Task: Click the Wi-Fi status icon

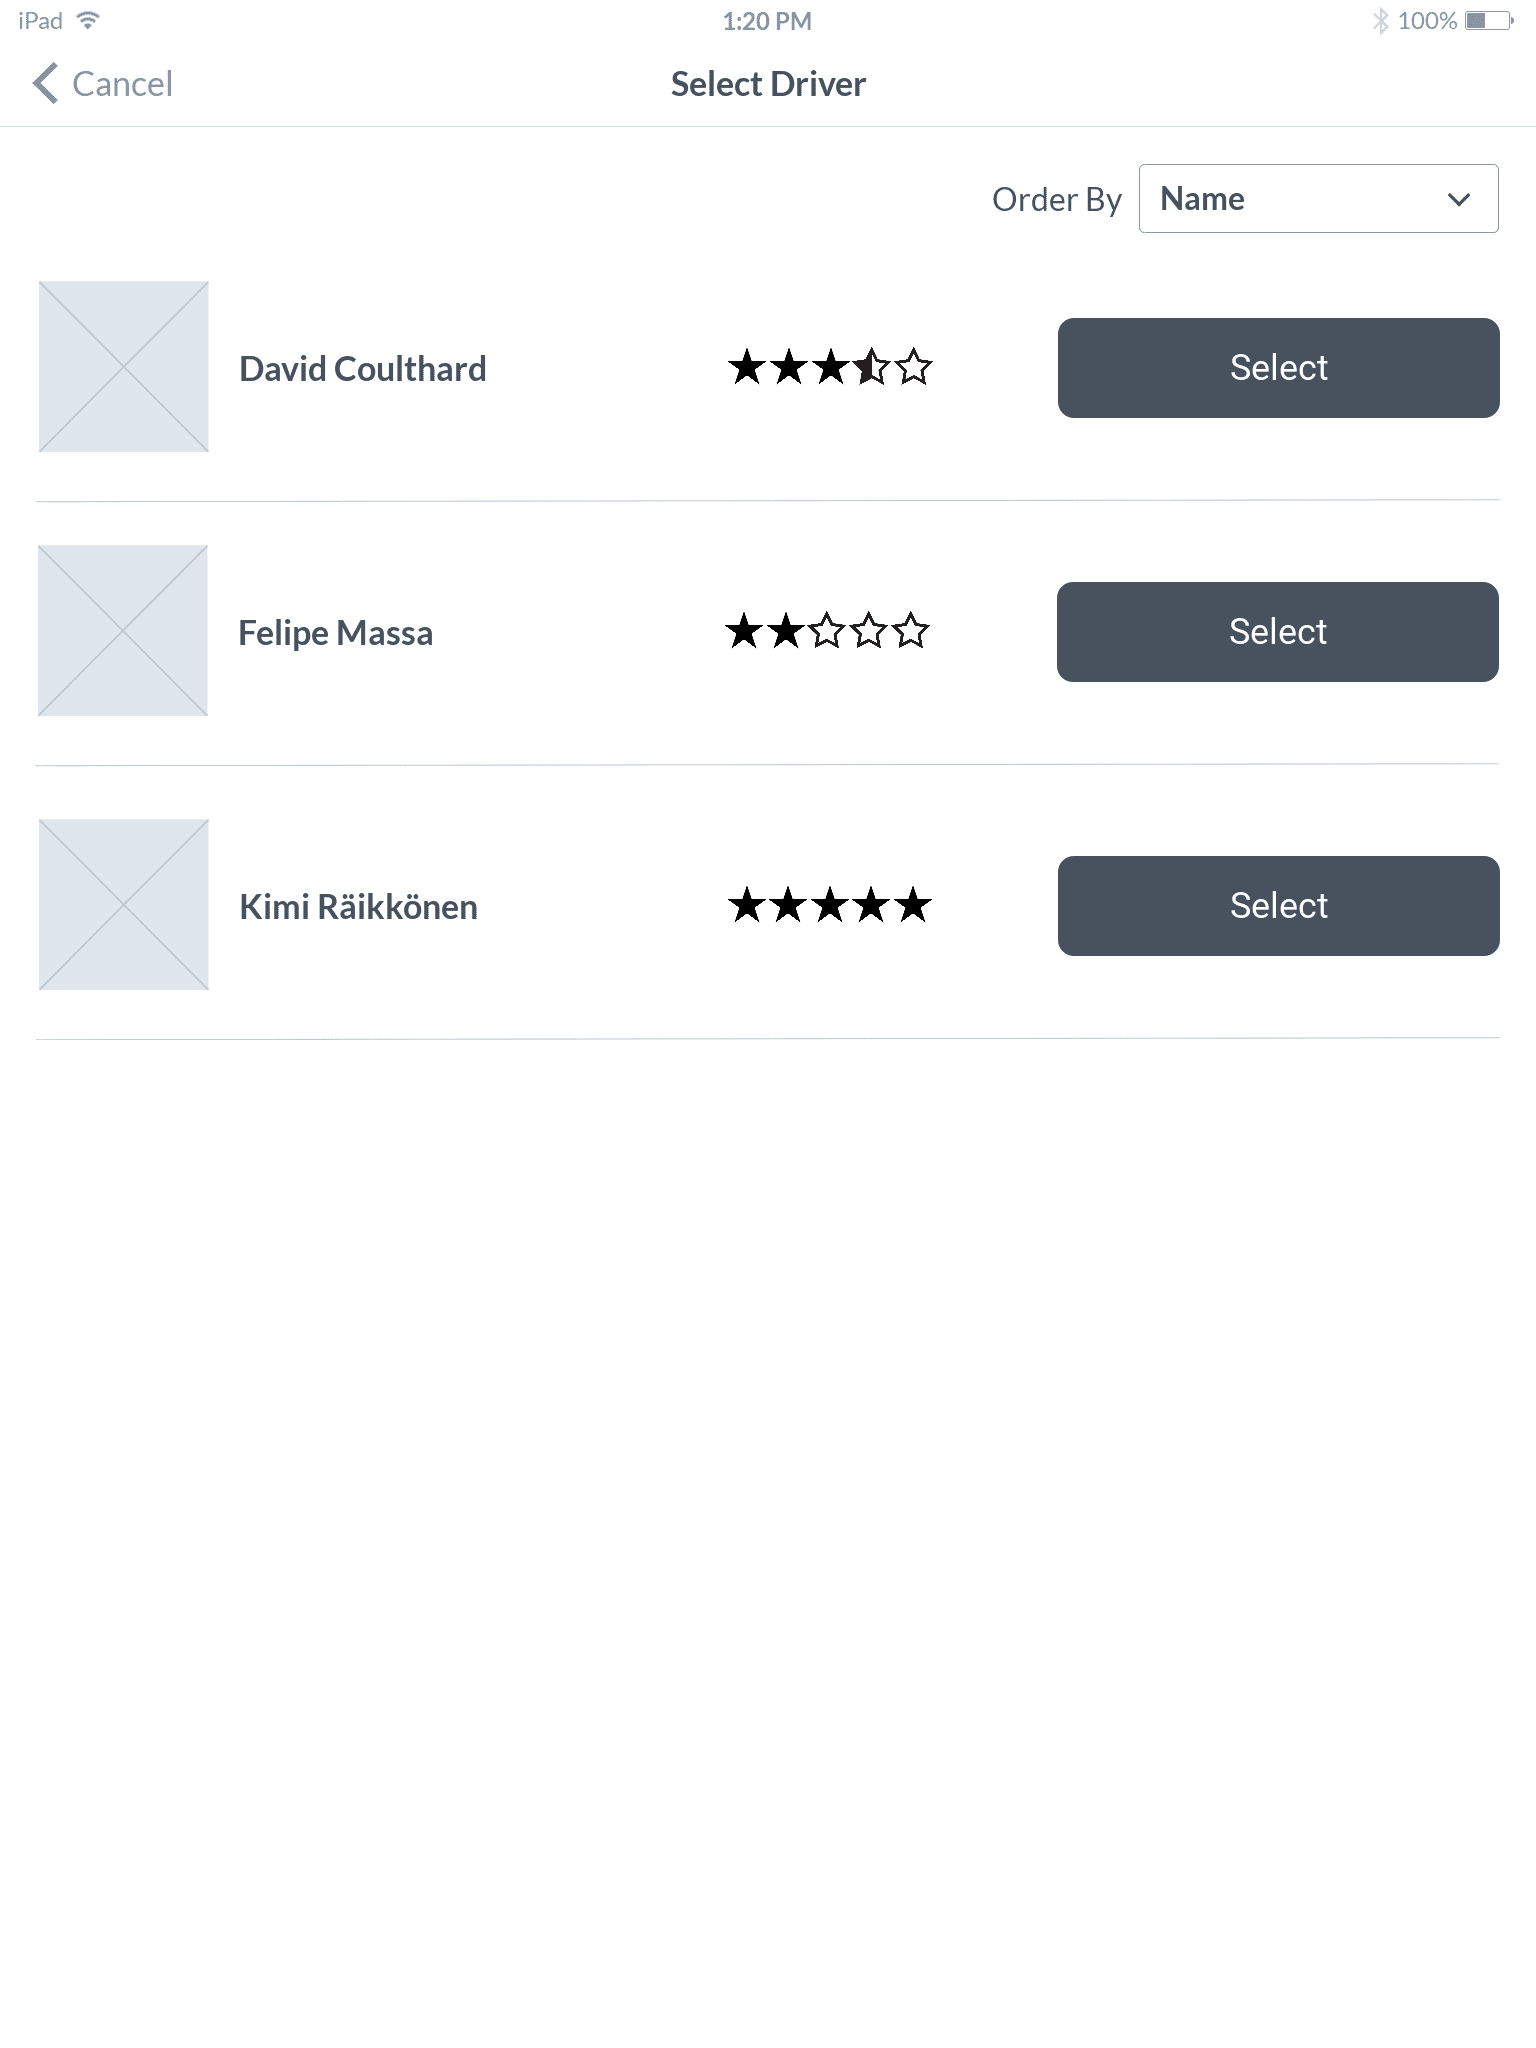Action: 89,21
